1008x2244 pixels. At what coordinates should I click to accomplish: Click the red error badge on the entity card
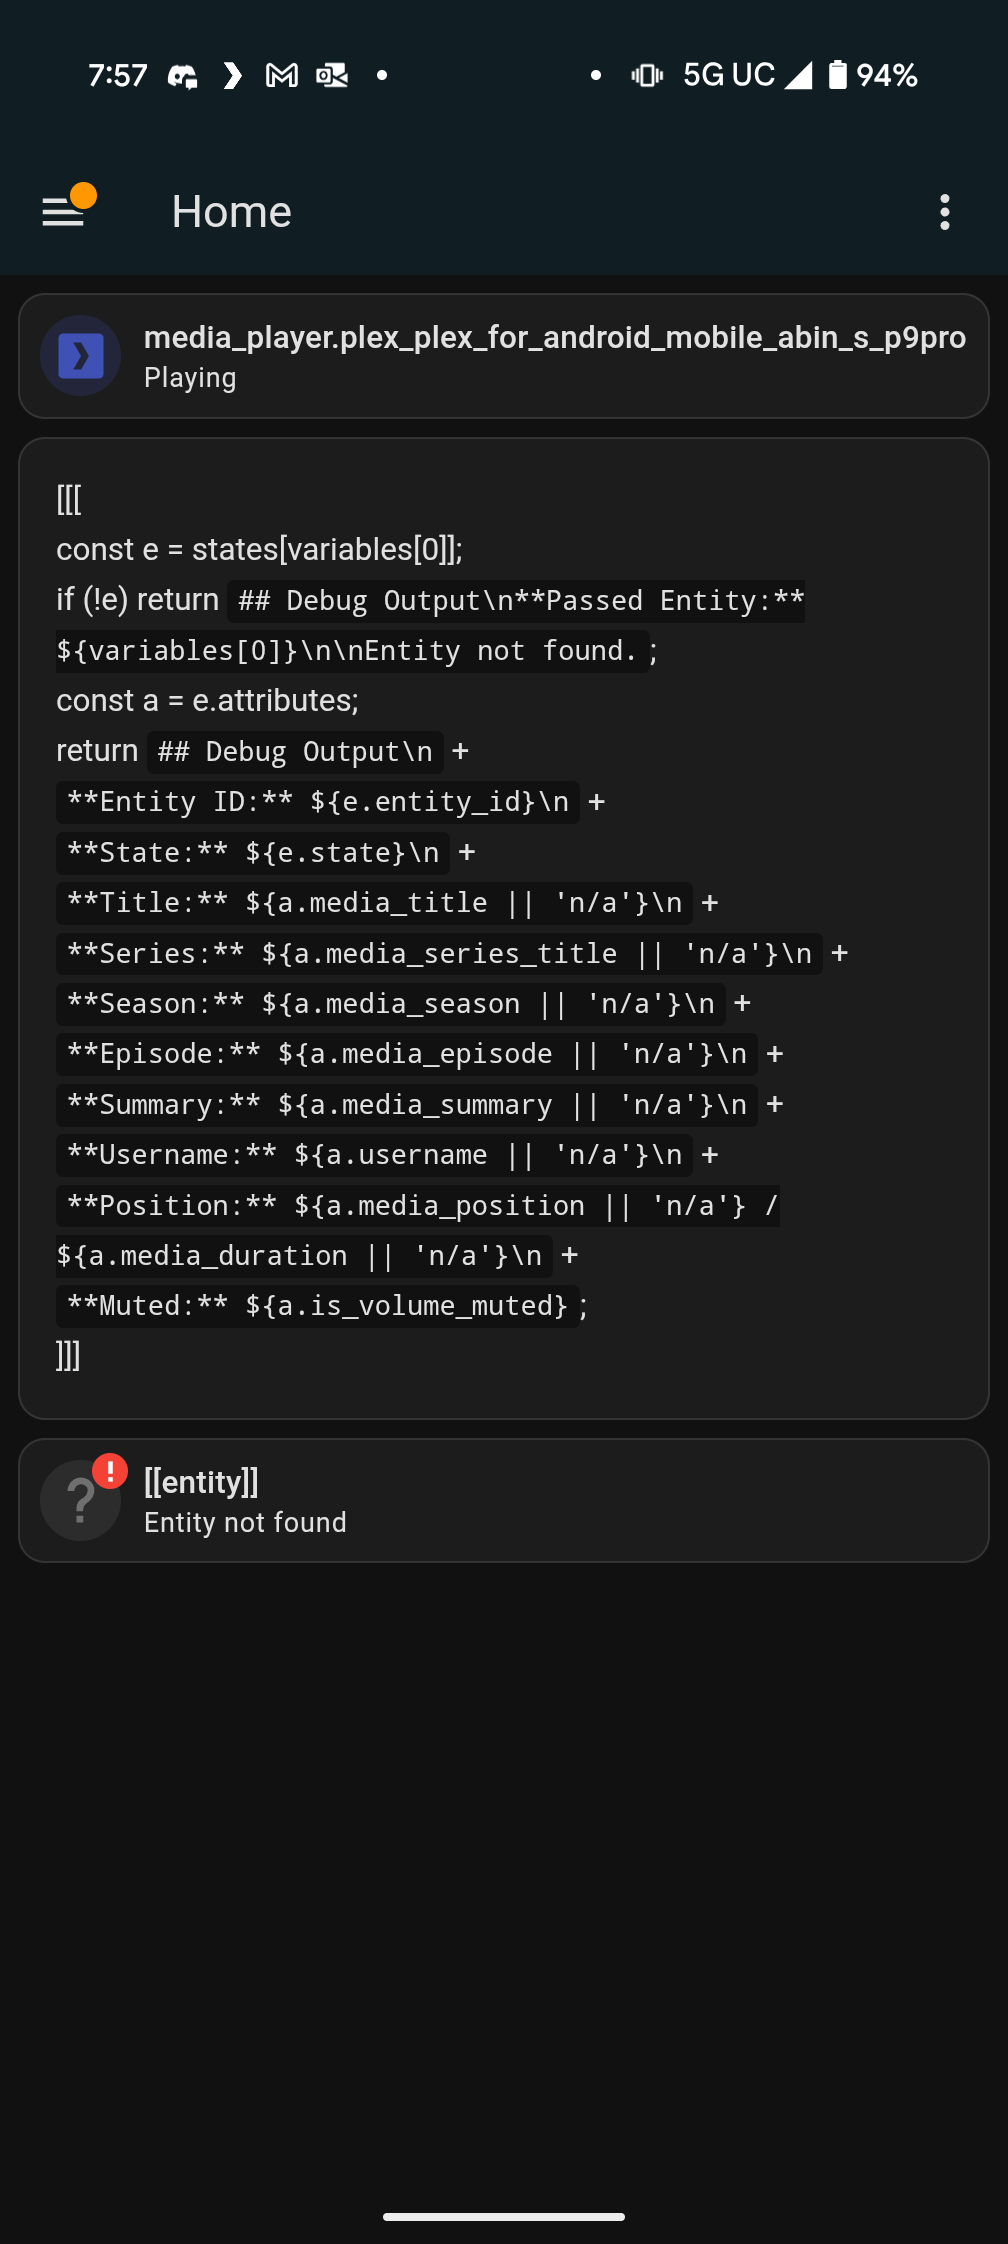(x=110, y=1471)
